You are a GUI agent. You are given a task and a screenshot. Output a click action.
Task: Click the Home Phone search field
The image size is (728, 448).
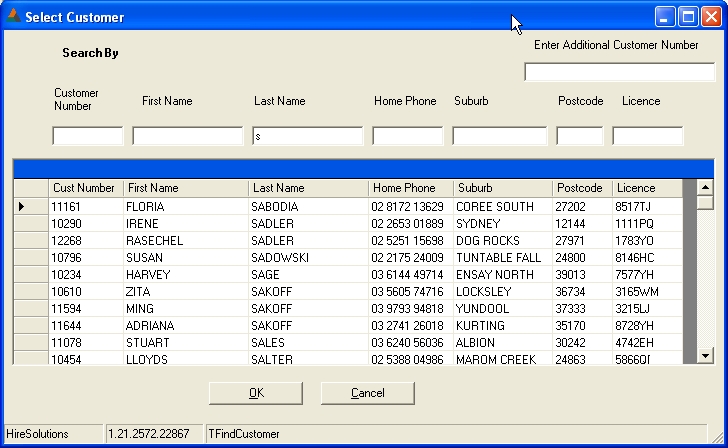point(408,136)
